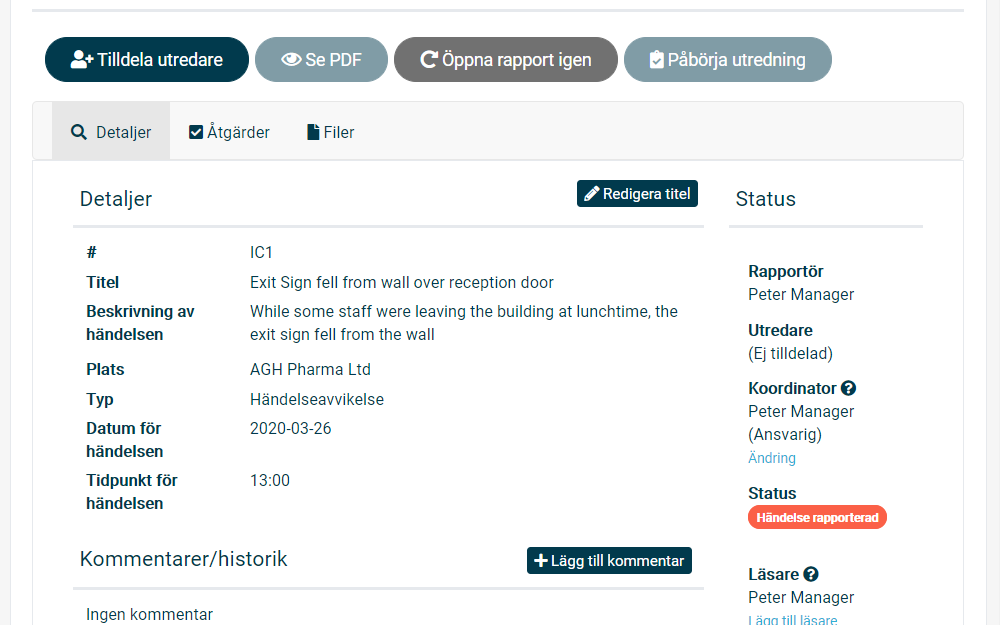Click the Öppna rapport igen button

(505, 60)
